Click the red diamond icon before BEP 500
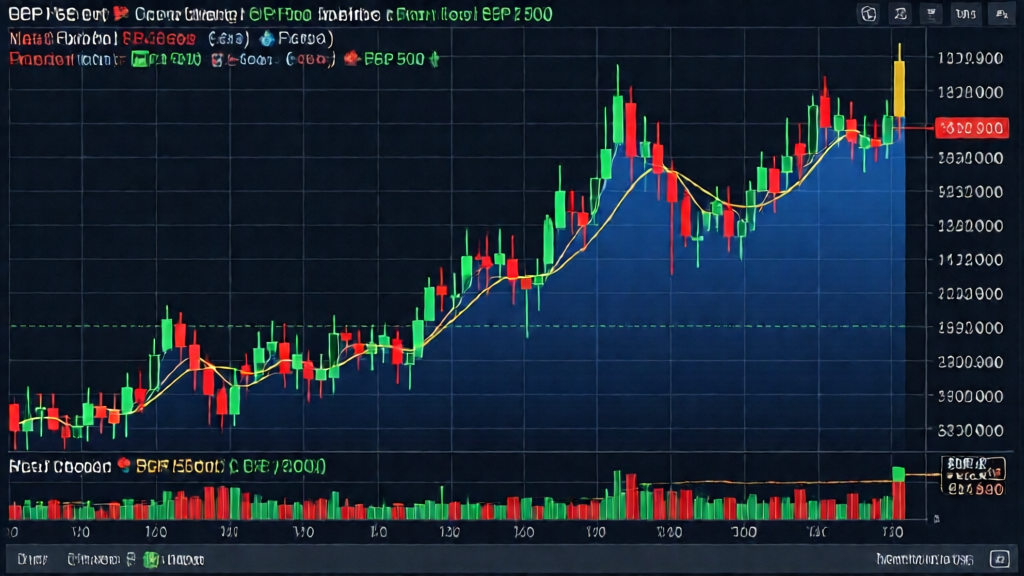Viewport: 1024px width, 576px height. (x=352, y=59)
